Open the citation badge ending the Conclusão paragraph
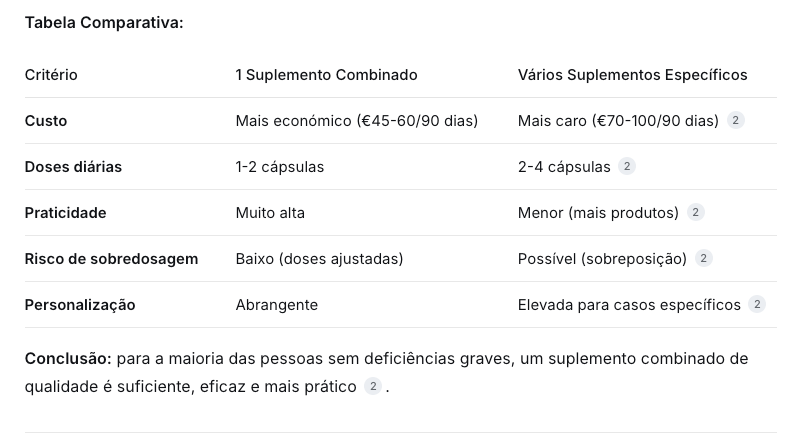Viewport: 808px width, 448px height. (373, 387)
